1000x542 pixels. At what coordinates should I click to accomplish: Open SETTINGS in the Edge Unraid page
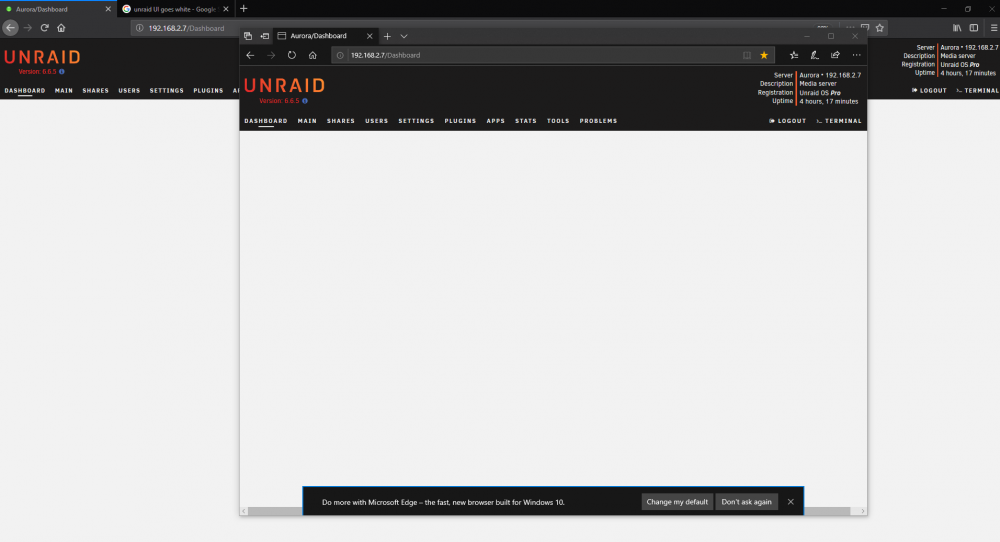click(x=416, y=121)
